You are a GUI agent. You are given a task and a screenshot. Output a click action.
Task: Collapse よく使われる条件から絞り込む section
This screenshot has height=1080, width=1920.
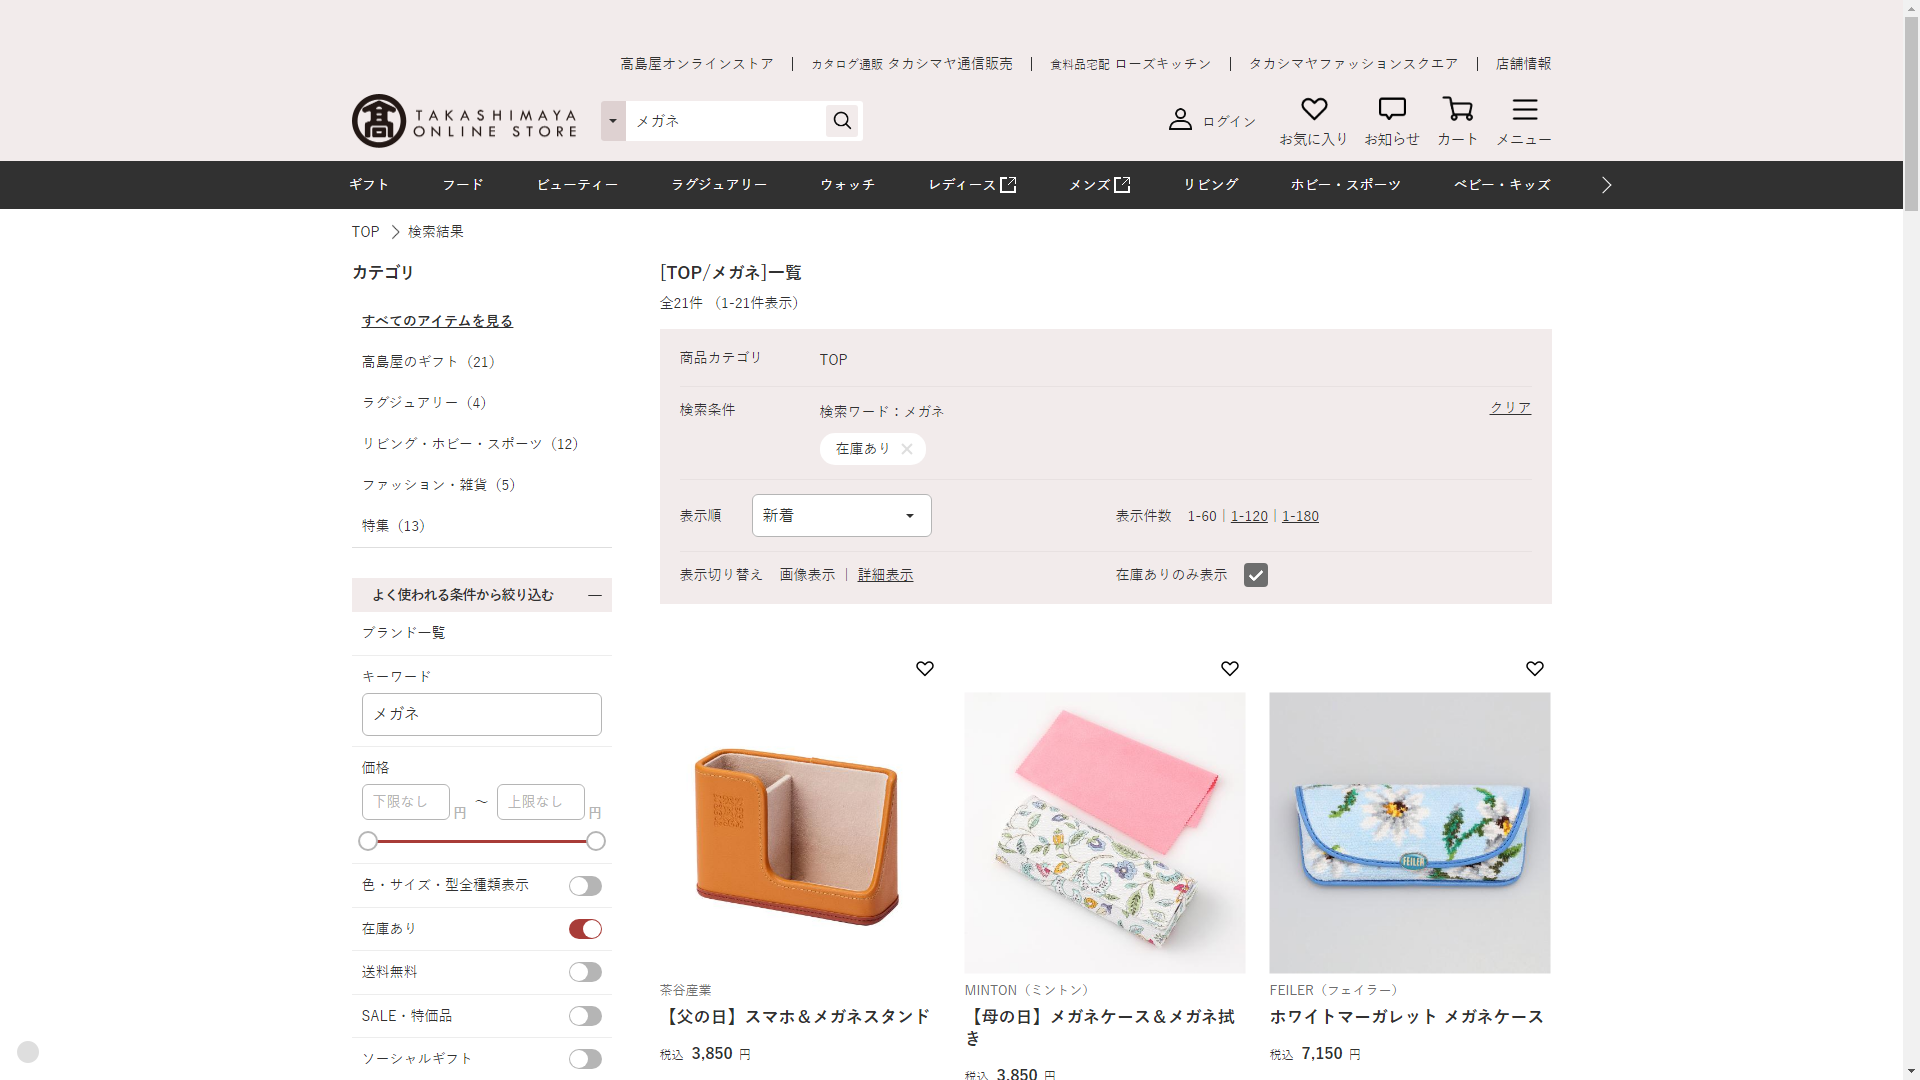594,595
